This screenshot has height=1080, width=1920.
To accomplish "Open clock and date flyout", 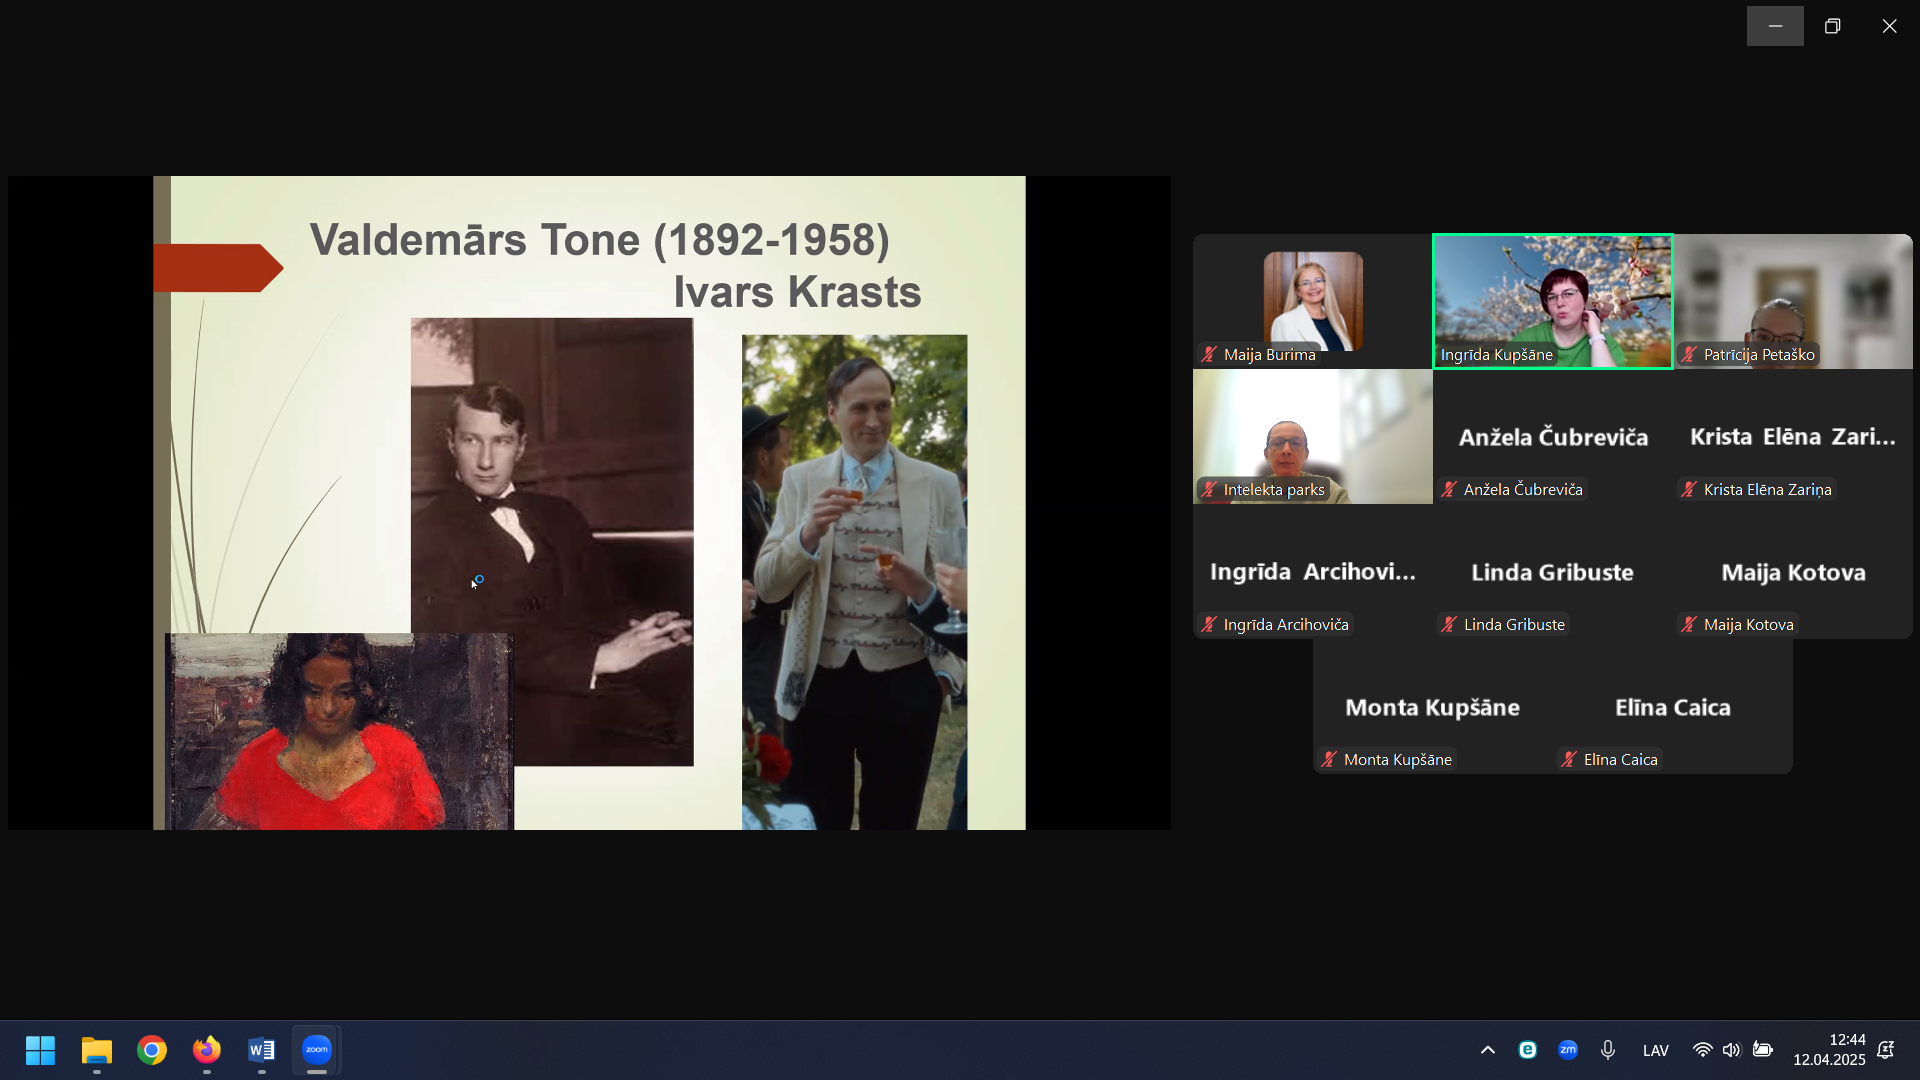I will tap(1828, 1050).
